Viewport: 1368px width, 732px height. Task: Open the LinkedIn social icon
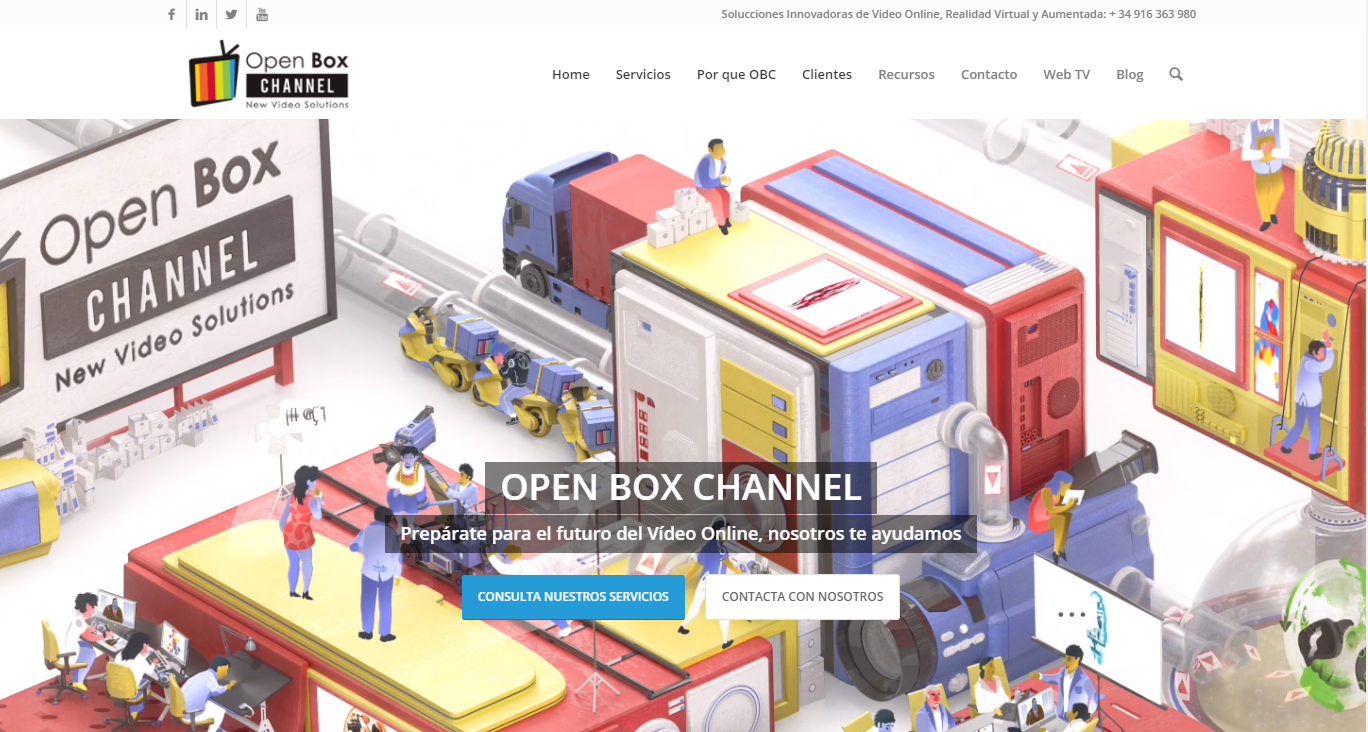click(x=201, y=14)
